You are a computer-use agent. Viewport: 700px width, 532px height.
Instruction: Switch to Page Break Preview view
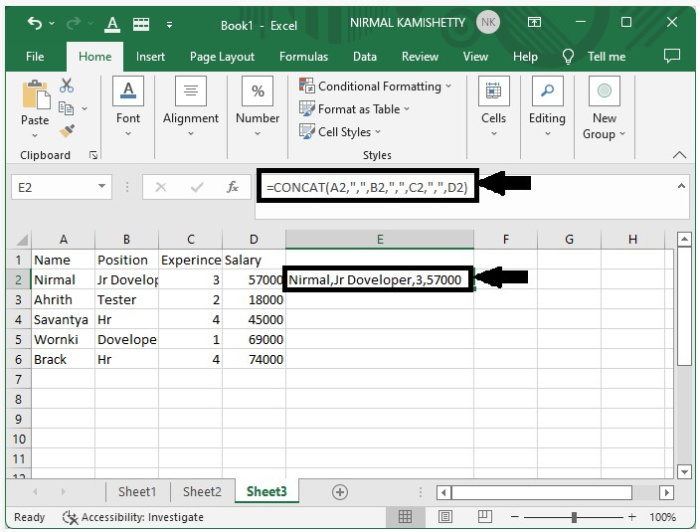tap(483, 517)
